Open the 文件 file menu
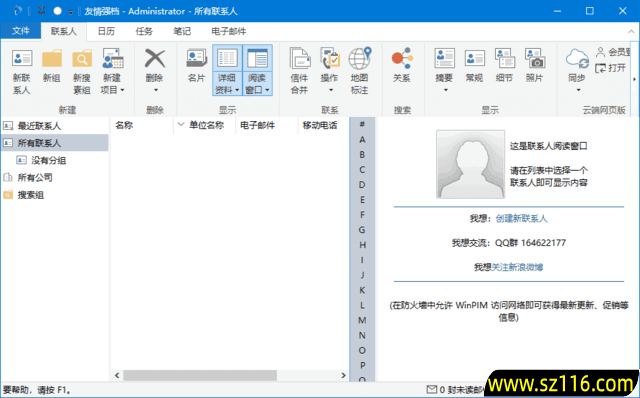640x398 pixels. point(21,31)
